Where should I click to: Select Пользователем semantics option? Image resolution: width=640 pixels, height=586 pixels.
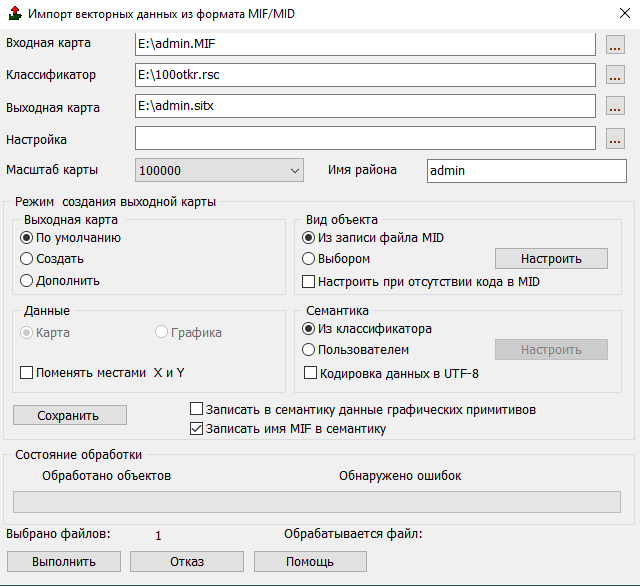coord(309,350)
